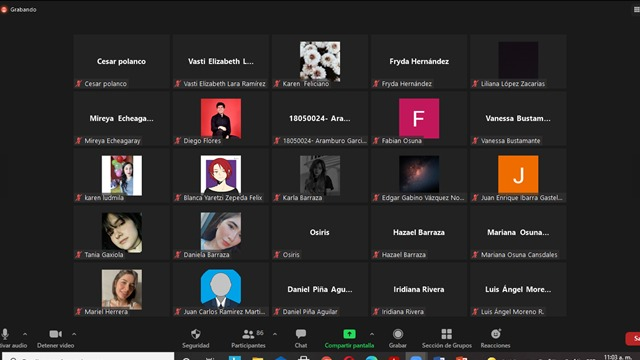Expand video options caret beside Detener video
Screen dimensions: 640x360
tap(74, 334)
